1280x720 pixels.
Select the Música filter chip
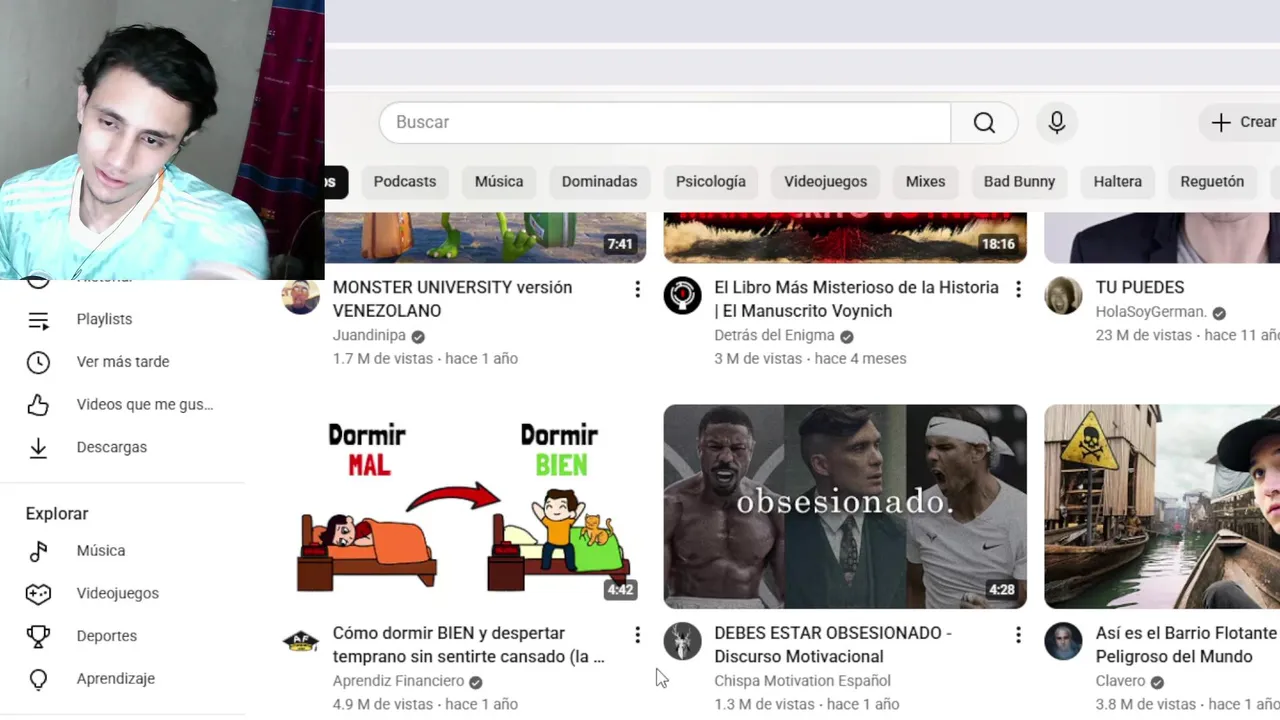tap(499, 181)
